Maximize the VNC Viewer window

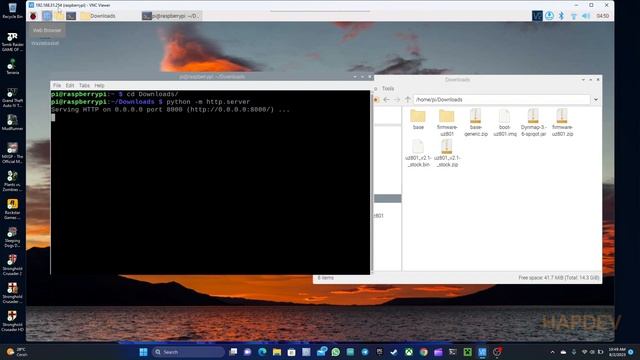[x=591, y=5]
